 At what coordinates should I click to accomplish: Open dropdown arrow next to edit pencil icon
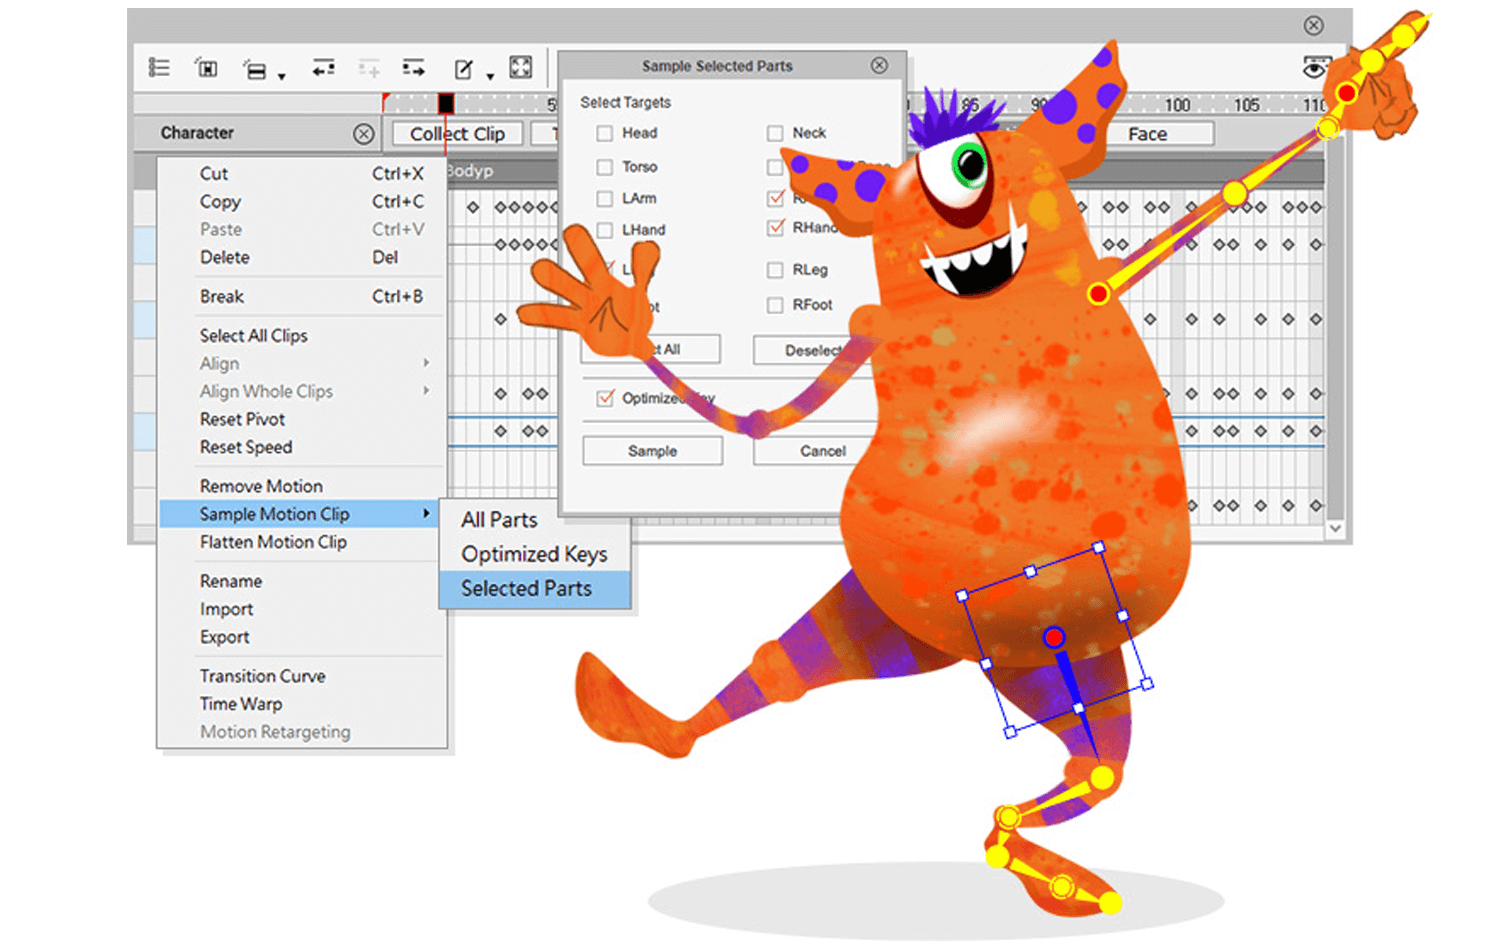[490, 77]
